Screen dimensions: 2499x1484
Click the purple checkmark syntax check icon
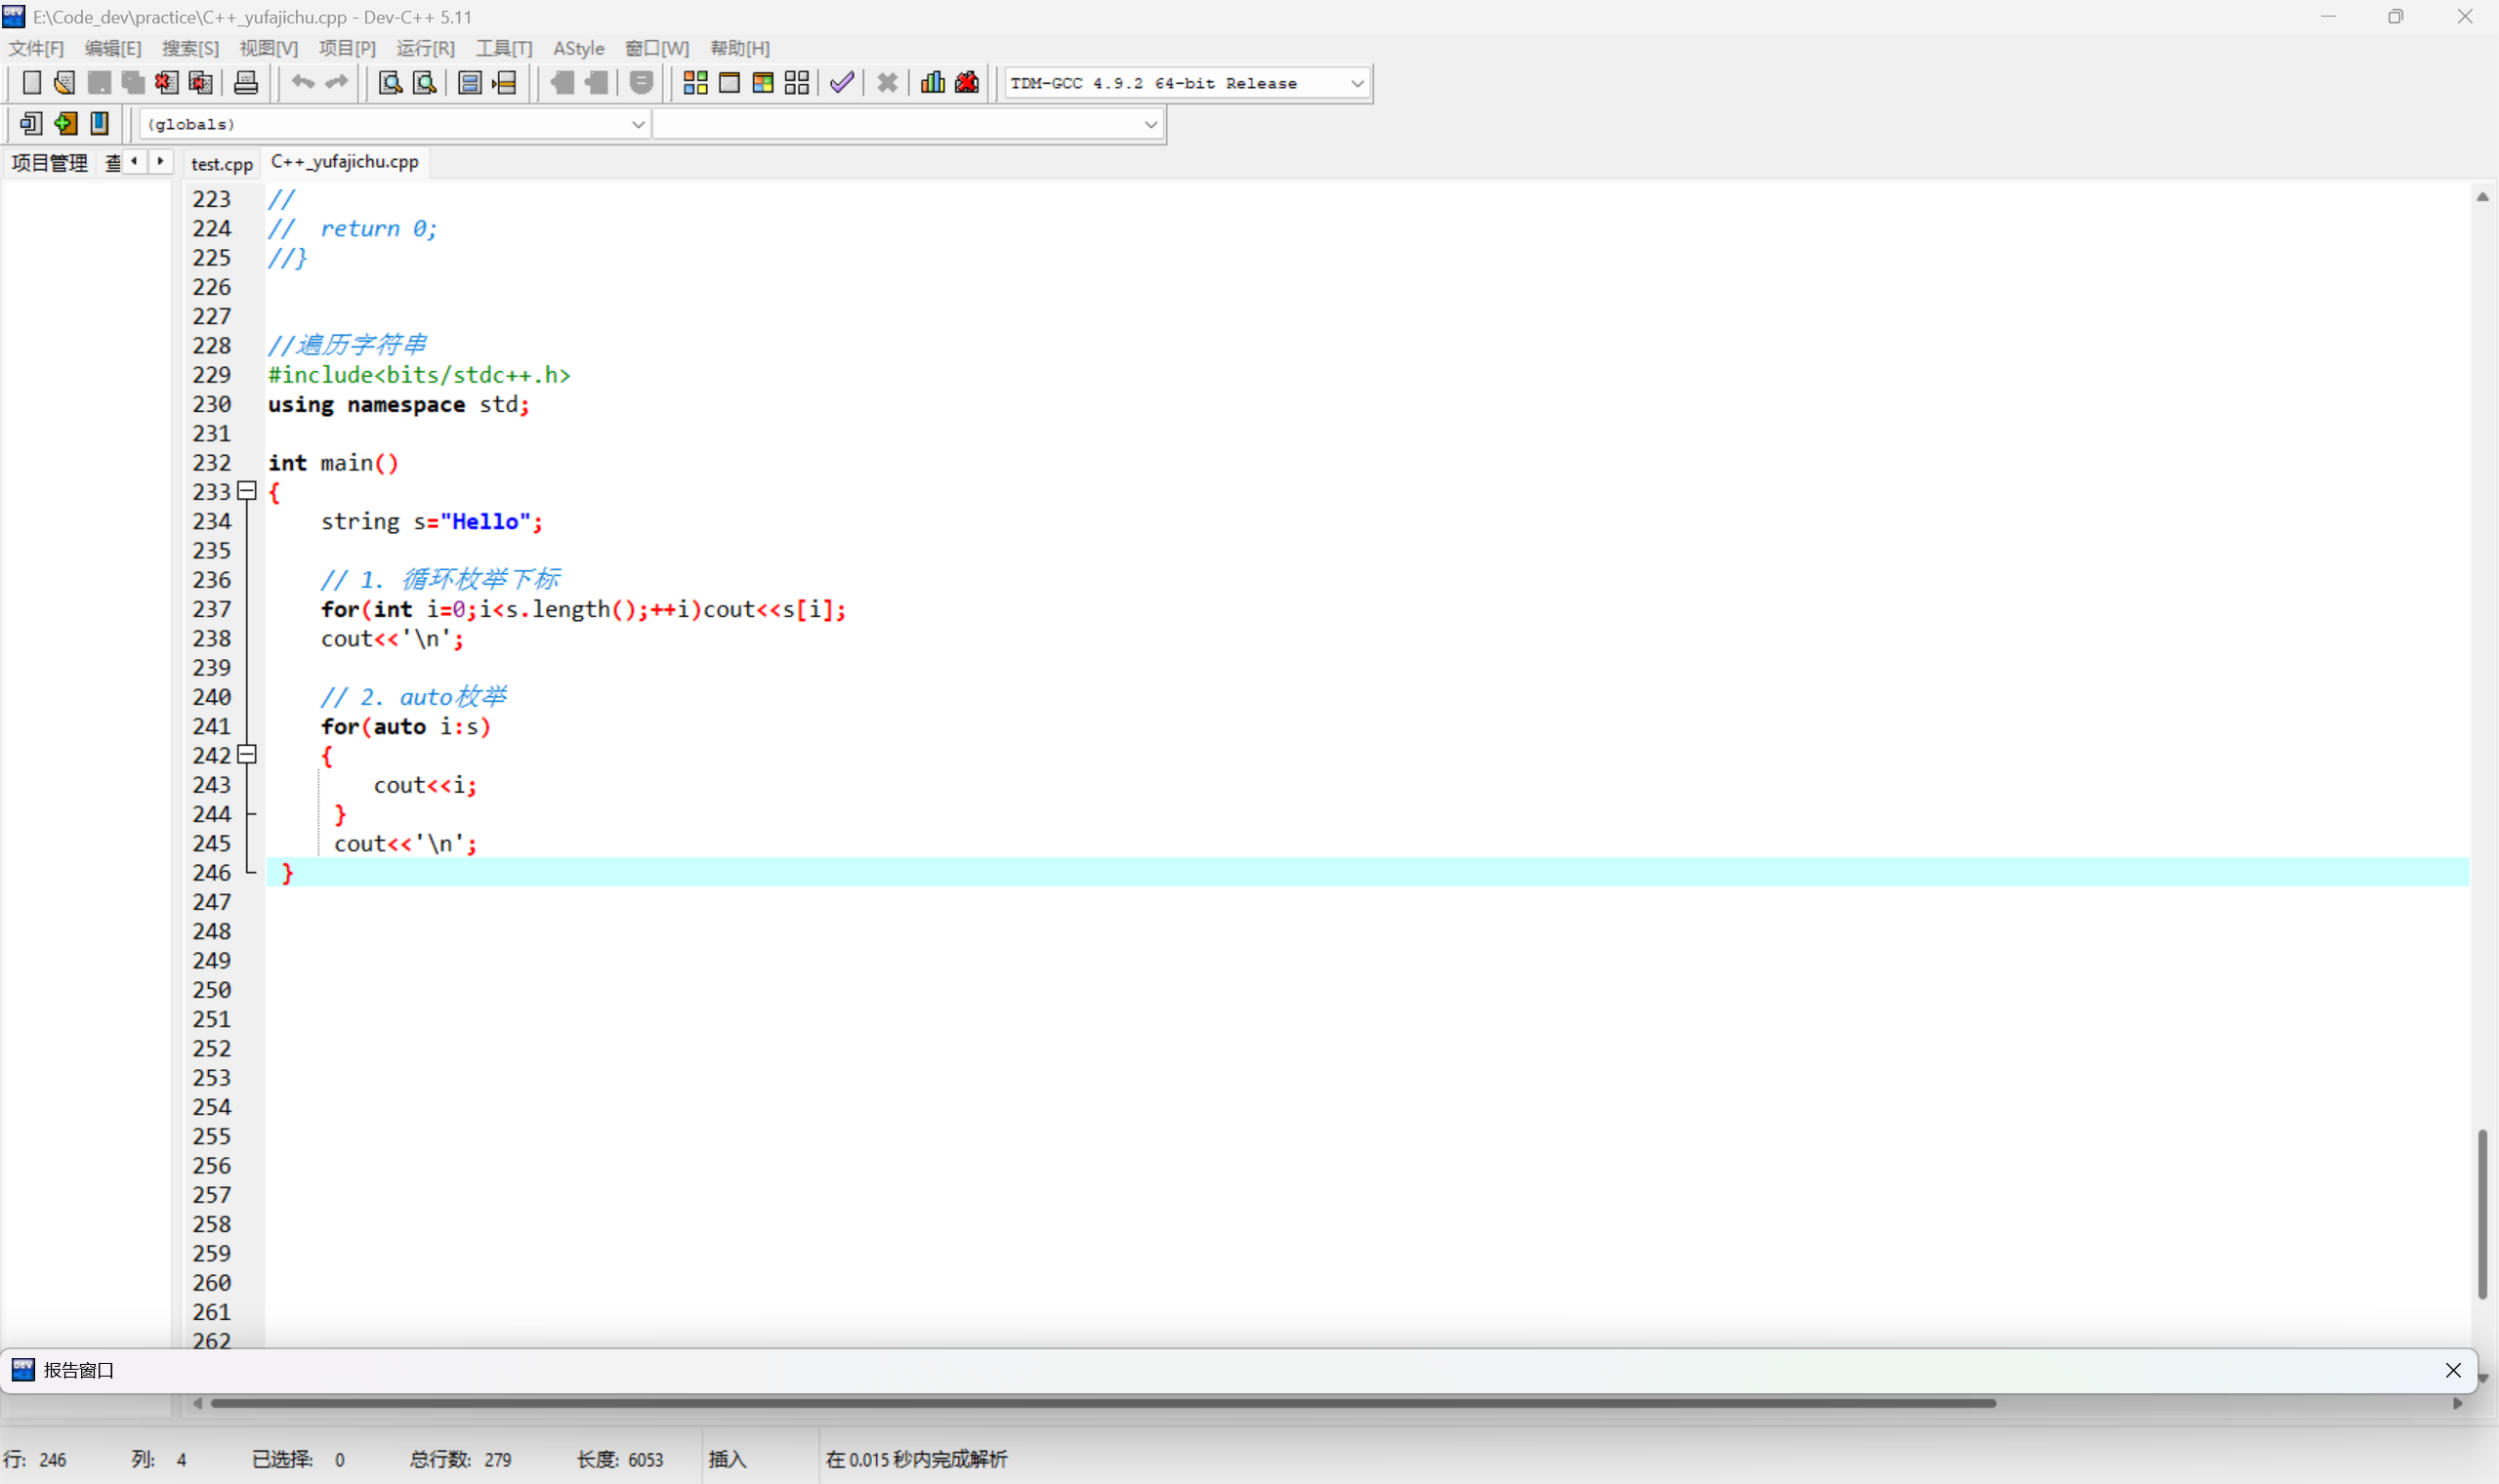coord(842,83)
